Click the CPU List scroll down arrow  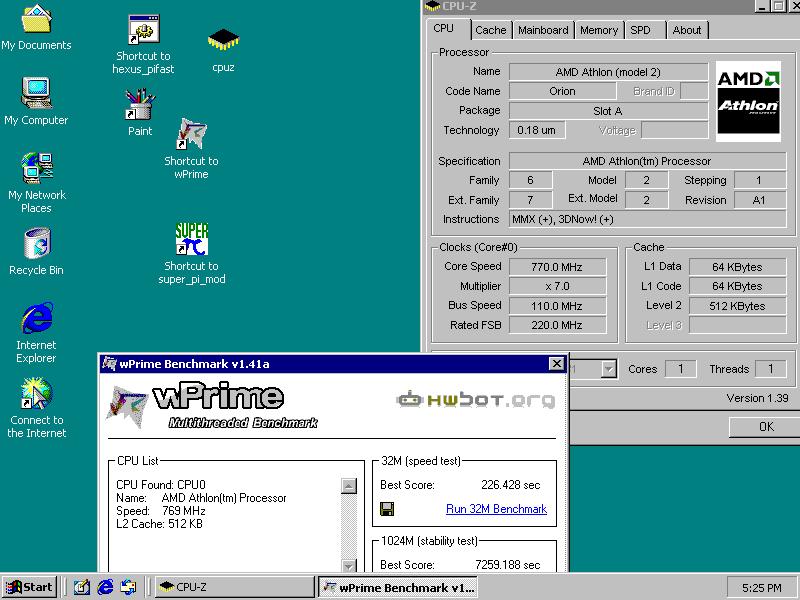coord(348,565)
